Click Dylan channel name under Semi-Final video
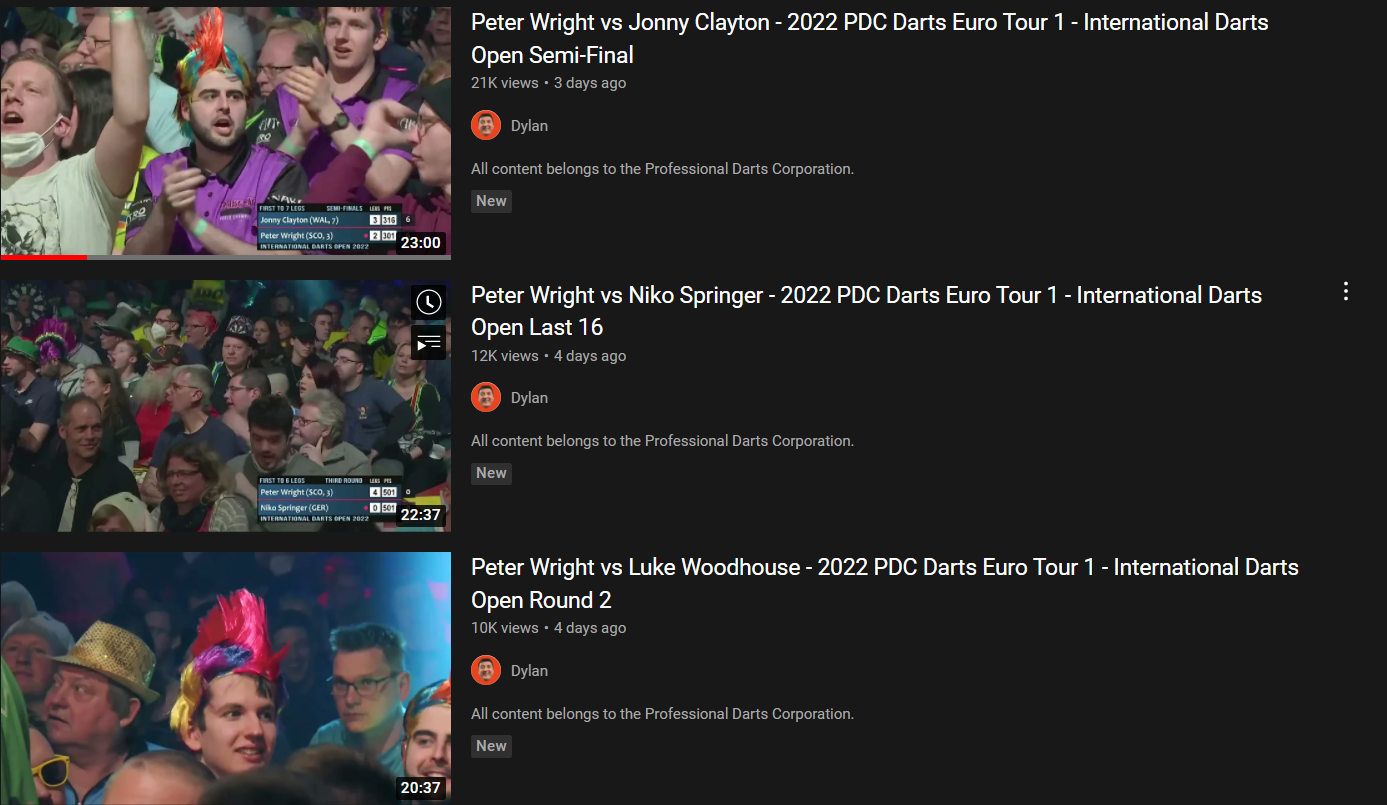This screenshot has height=805, width=1387. point(529,125)
